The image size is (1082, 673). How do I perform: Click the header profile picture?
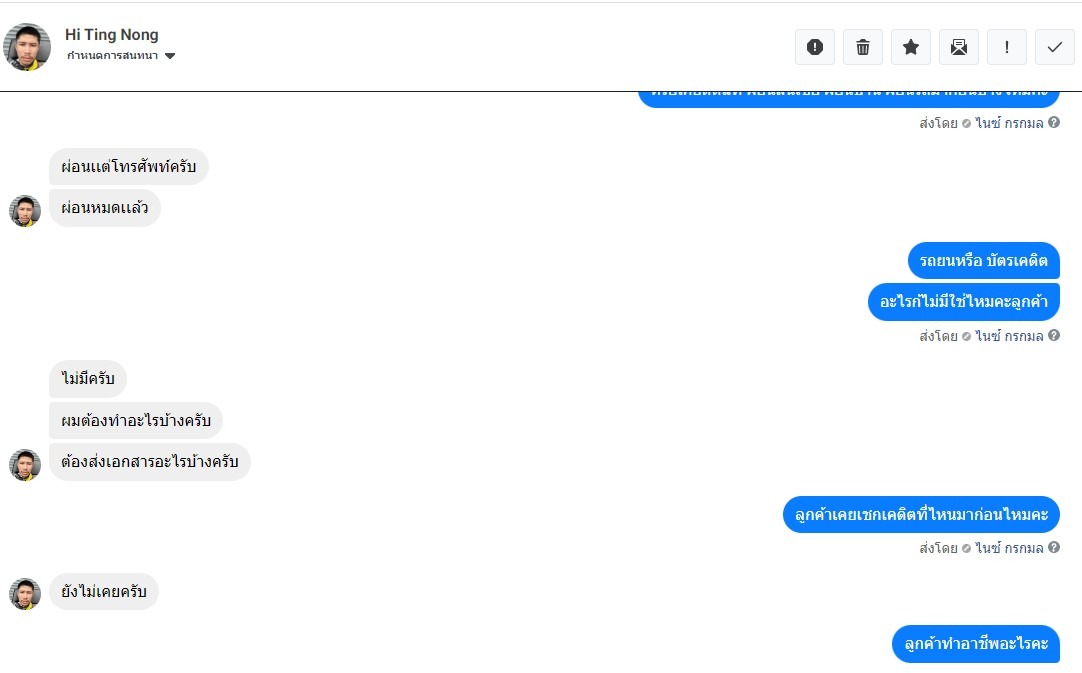[x=27, y=47]
